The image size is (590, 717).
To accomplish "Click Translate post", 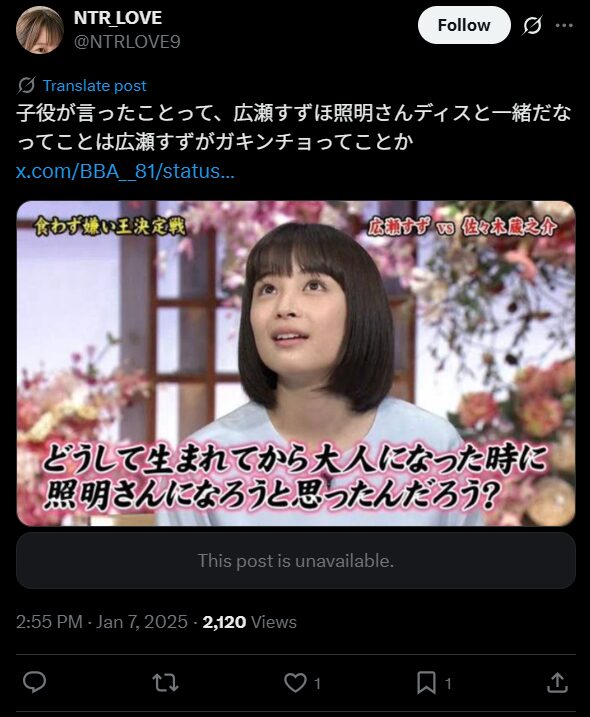I will (x=95, y=86).
